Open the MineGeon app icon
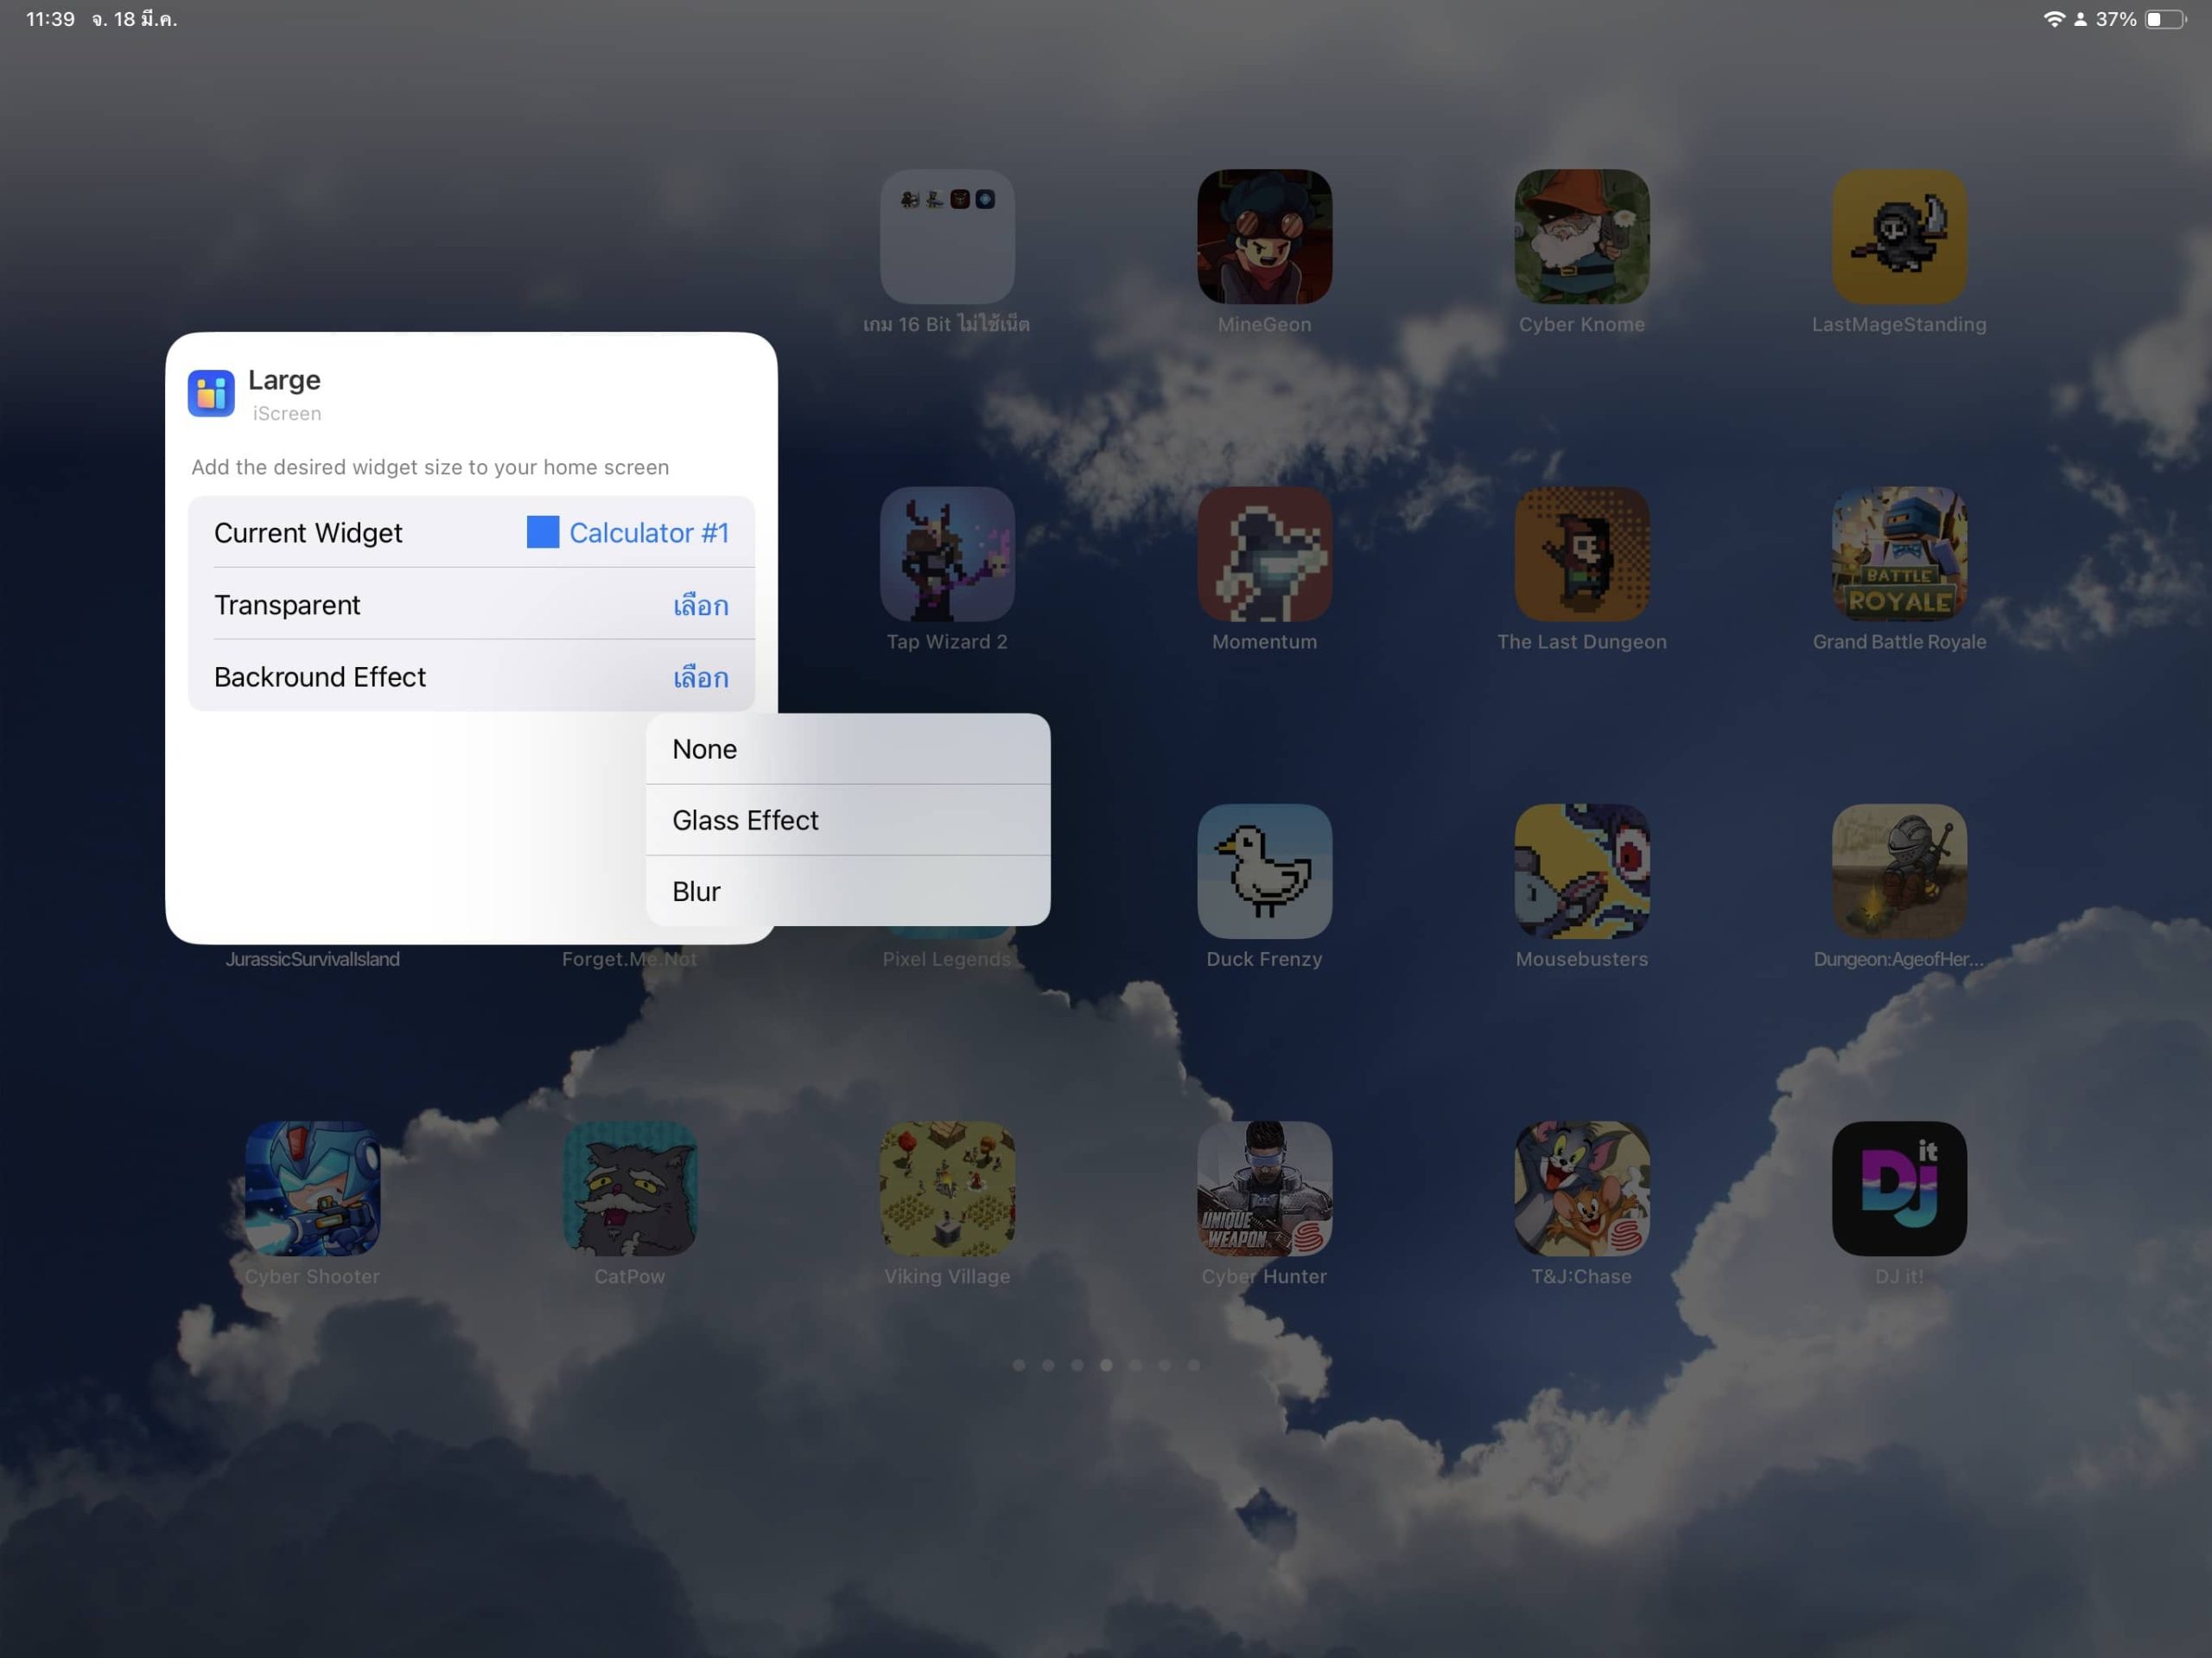Viewport: 2212px width, 1658px height. pos(1264,237)
